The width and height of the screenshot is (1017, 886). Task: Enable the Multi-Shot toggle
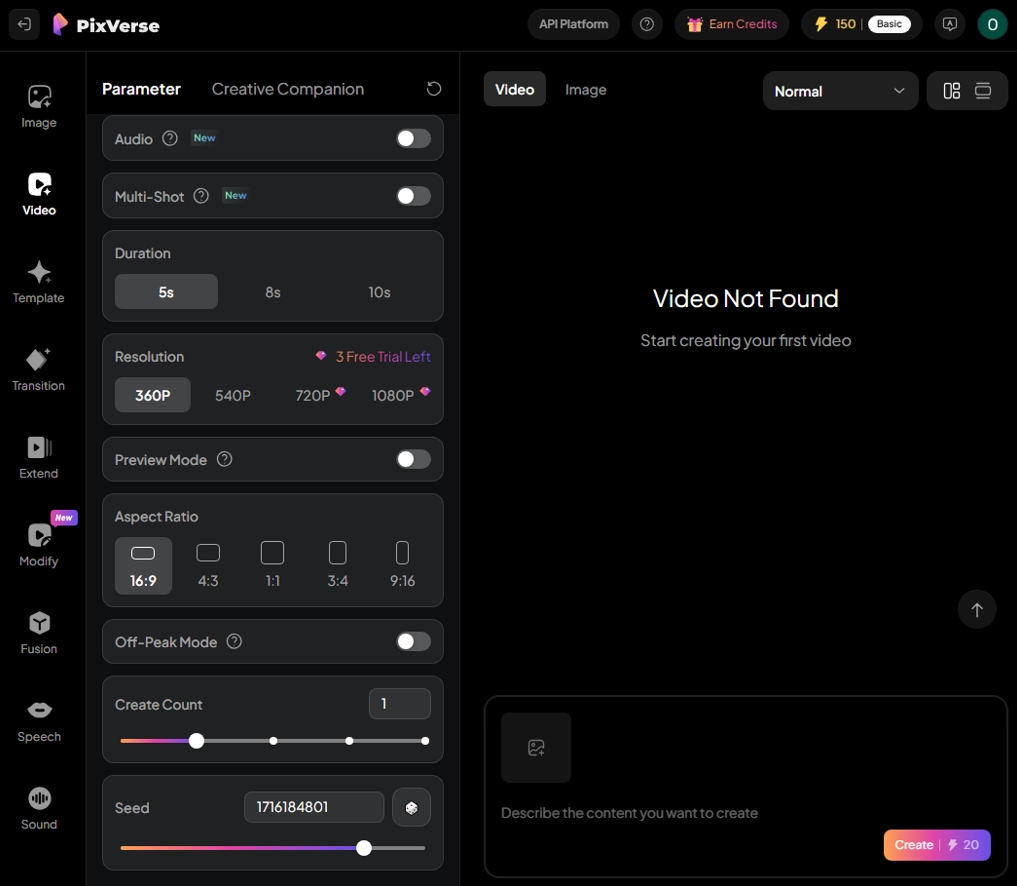click(413, 196)
